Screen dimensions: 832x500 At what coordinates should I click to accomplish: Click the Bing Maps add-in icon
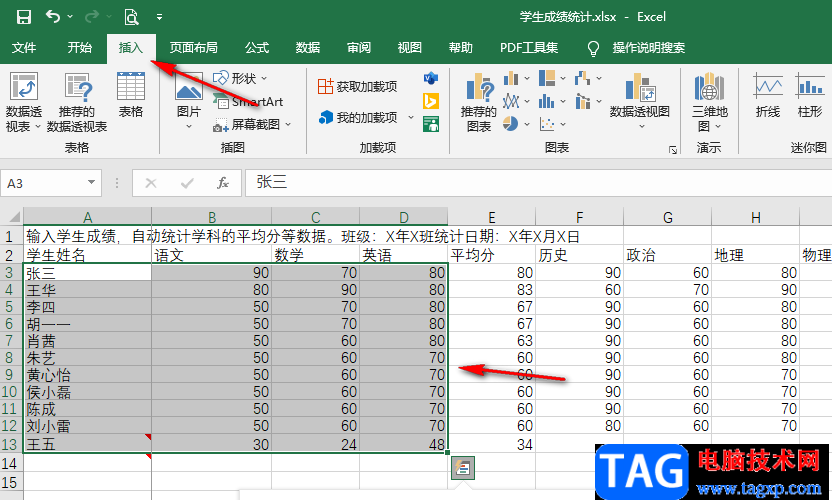pos(431,101)
